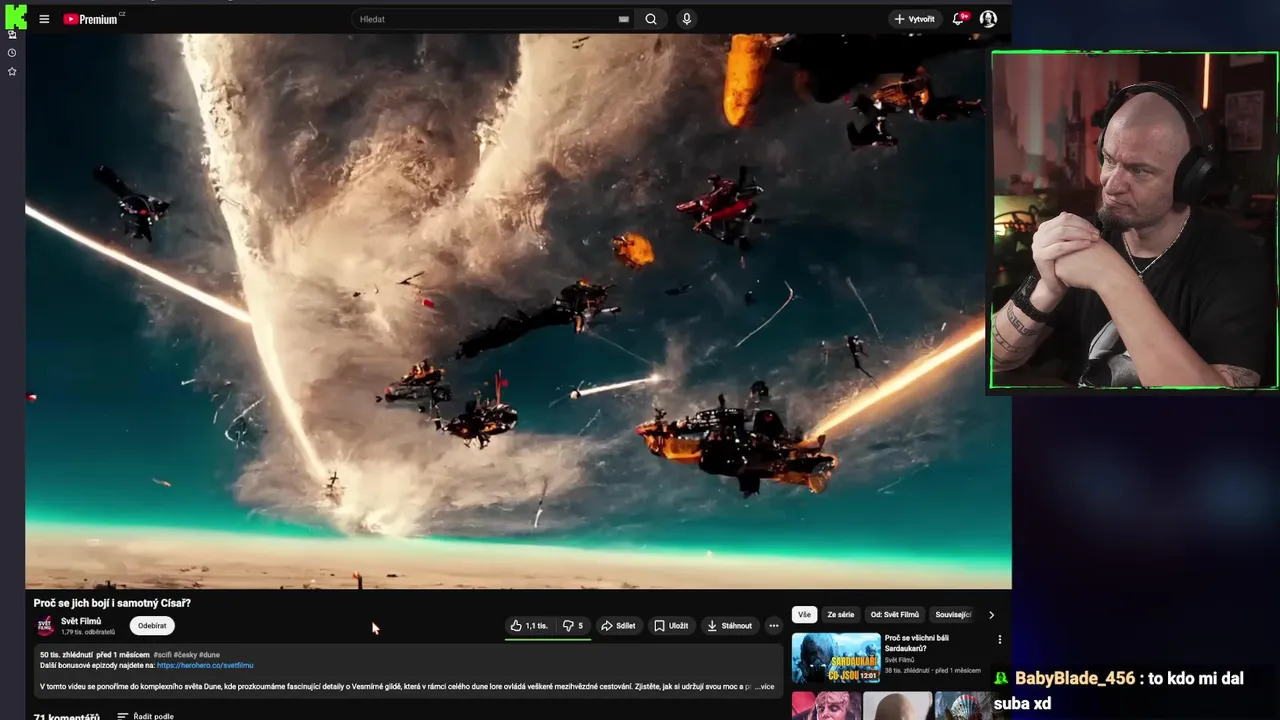Like the video (1,1 tis.)
Image resolution: width=1280 pixels, height=720 pixels.
pos(529,626)
